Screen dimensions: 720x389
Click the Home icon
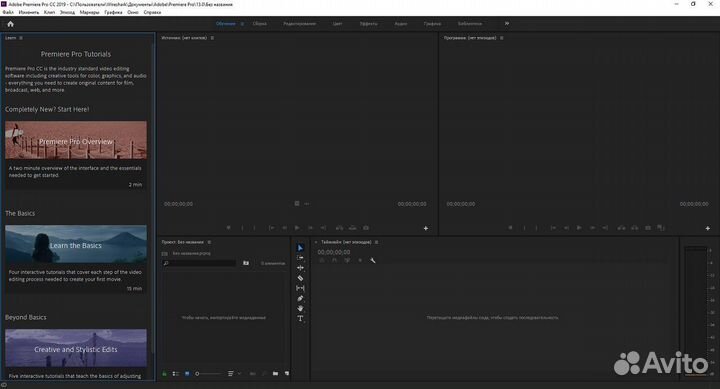(11, 24)
